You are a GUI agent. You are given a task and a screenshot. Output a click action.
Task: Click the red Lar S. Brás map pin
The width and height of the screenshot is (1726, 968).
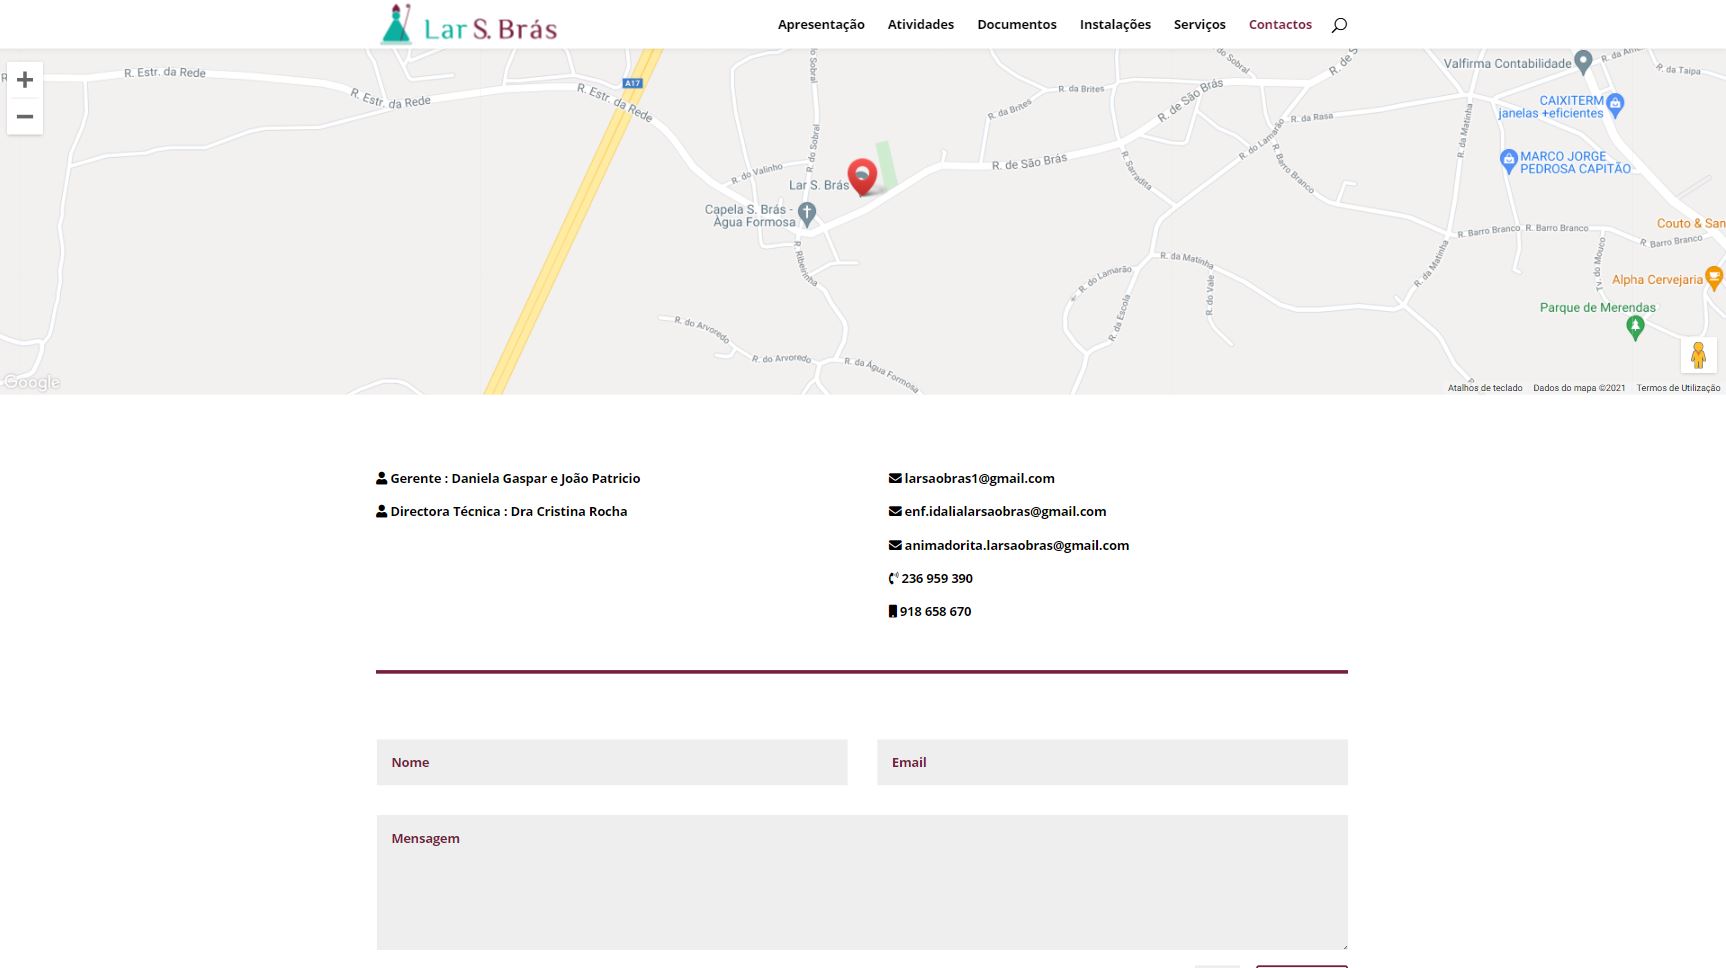point(862,176)
